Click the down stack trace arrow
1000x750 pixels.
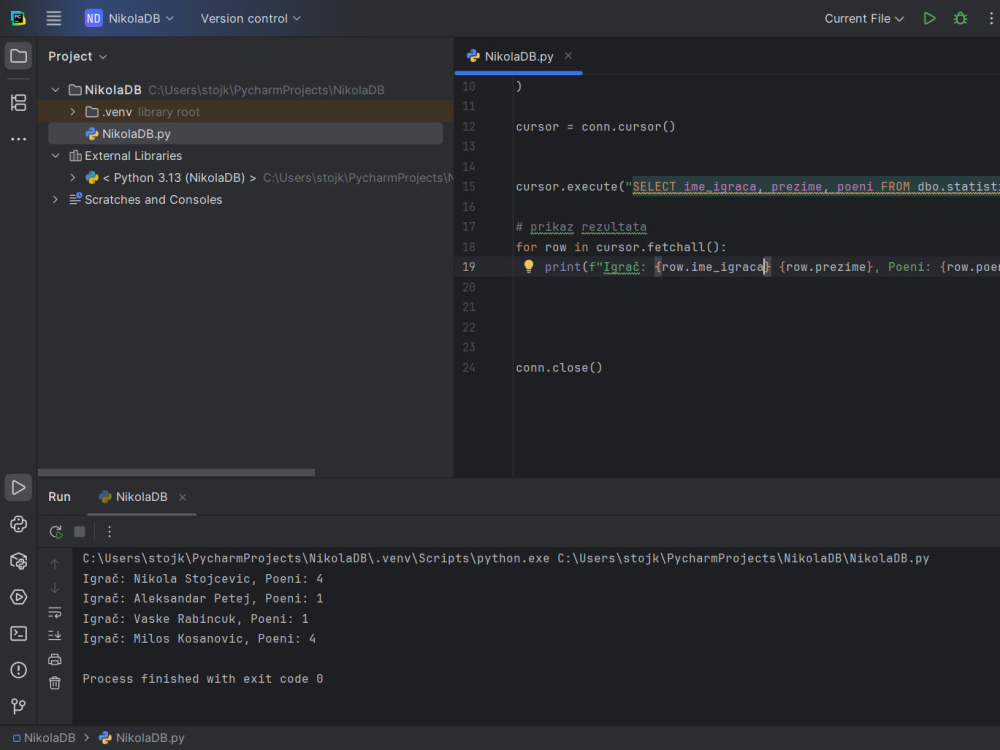55,588
